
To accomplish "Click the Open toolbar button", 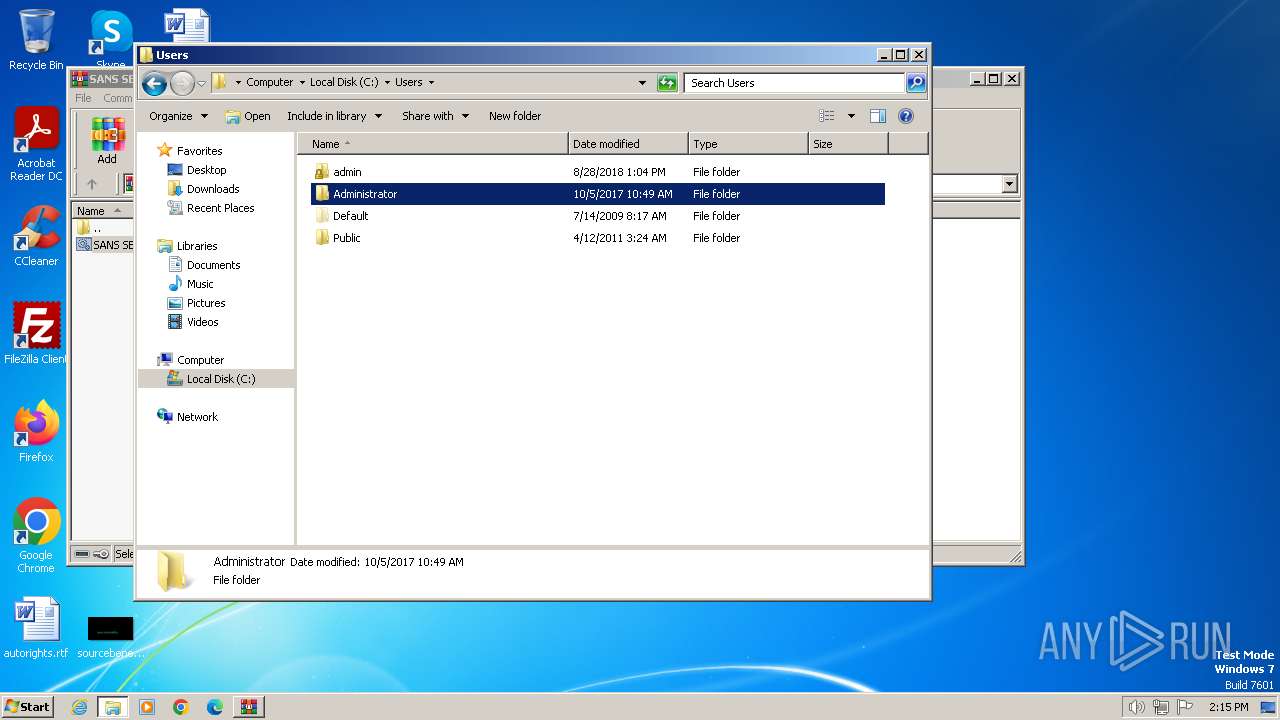I will [248, 116].
